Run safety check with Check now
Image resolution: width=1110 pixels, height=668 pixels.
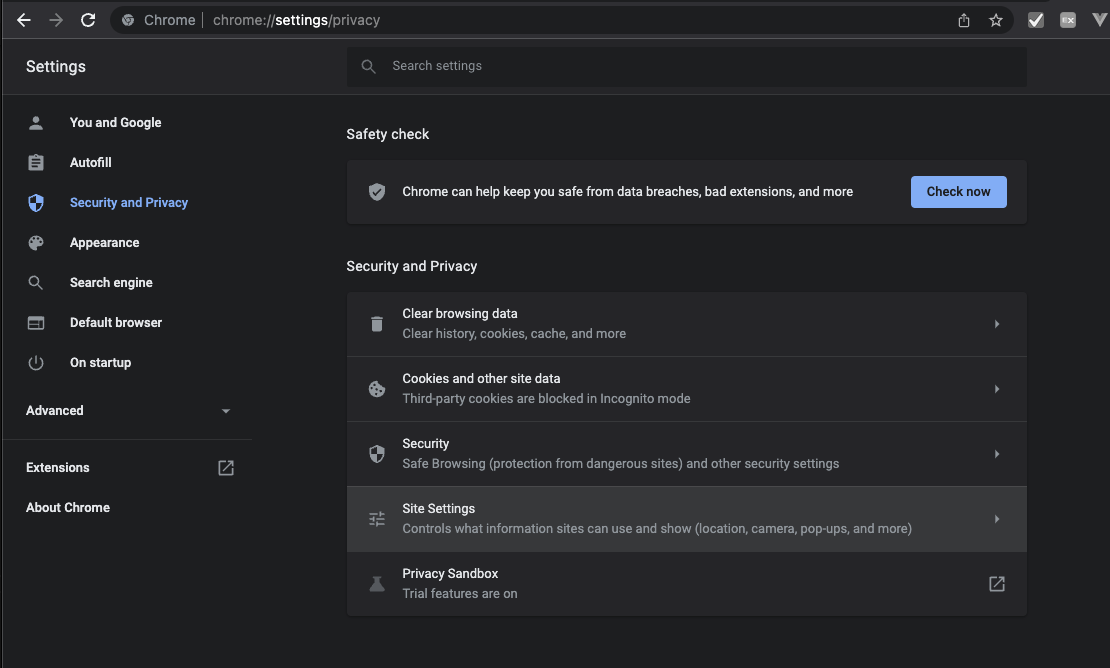pos(959,192)
